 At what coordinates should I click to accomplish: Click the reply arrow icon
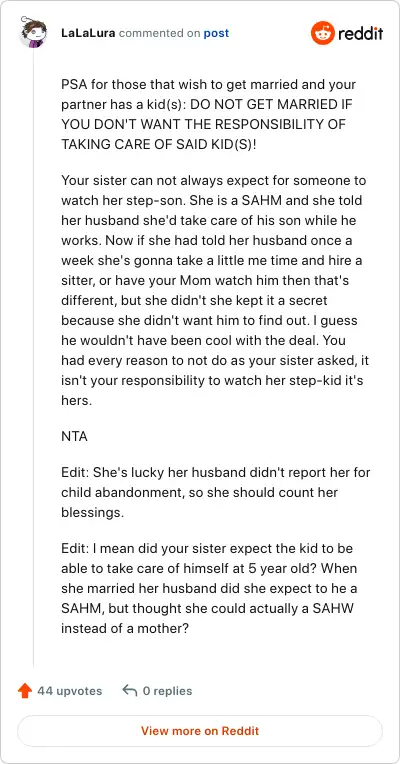click(130, 690)
